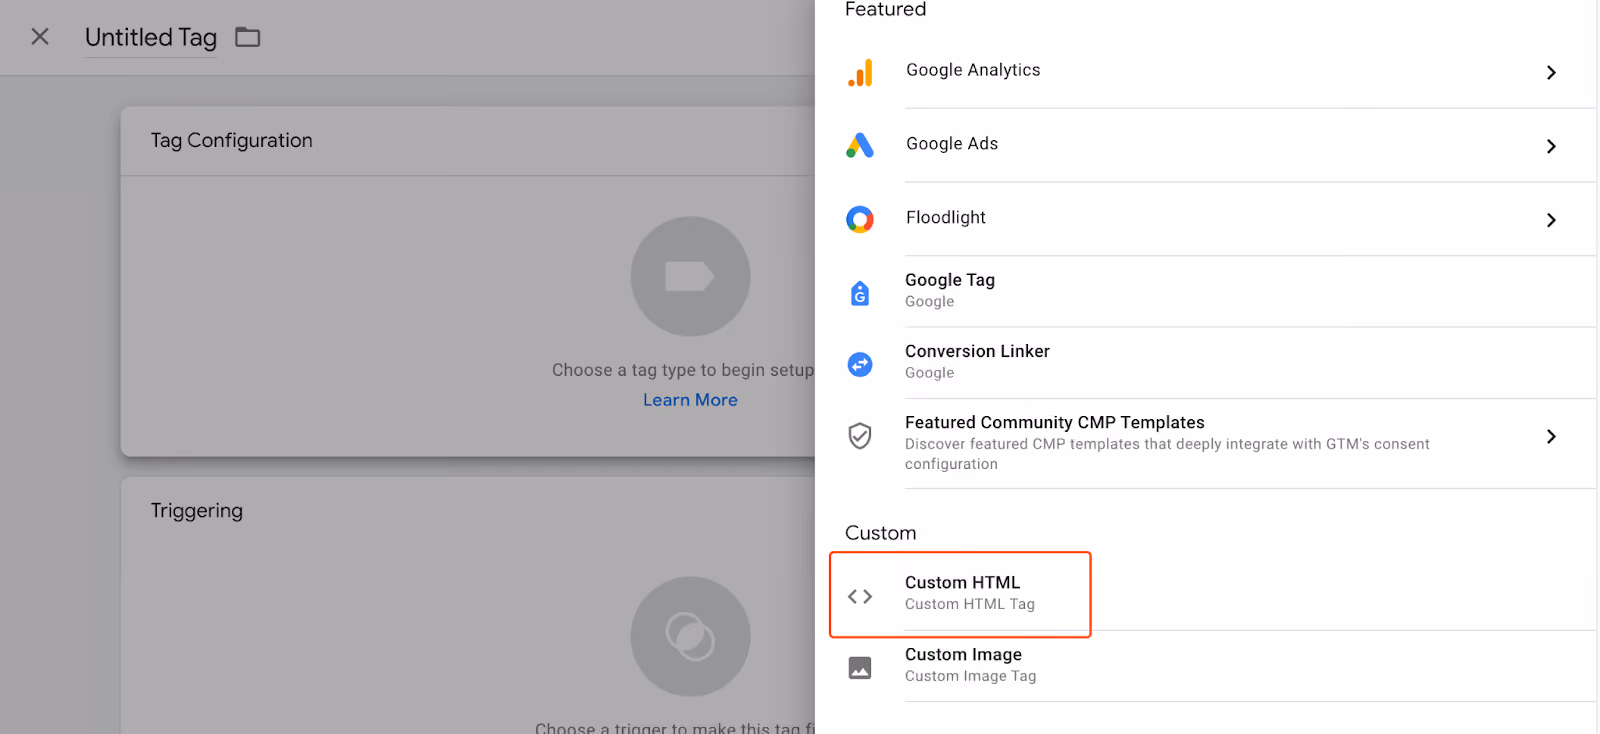Click the Custom Image picture icon
The height and width of the screenshot is (734, 1600).
[x=860, y=668]
